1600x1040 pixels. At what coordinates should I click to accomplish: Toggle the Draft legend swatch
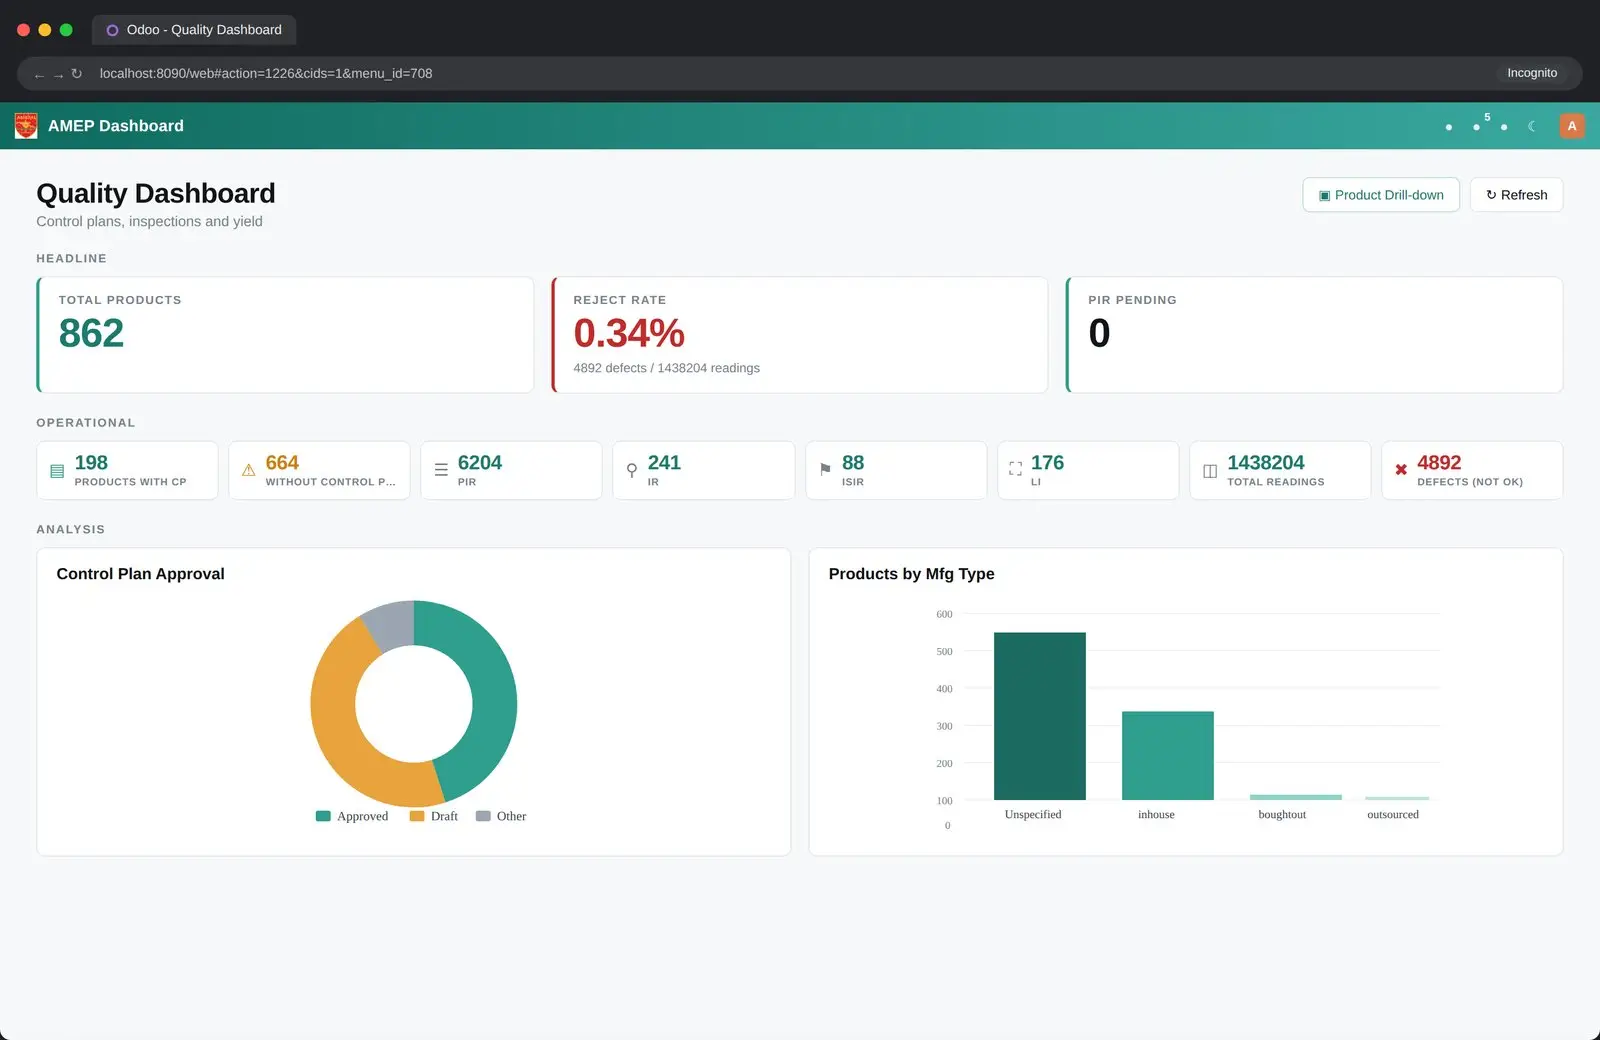(417, 816)
